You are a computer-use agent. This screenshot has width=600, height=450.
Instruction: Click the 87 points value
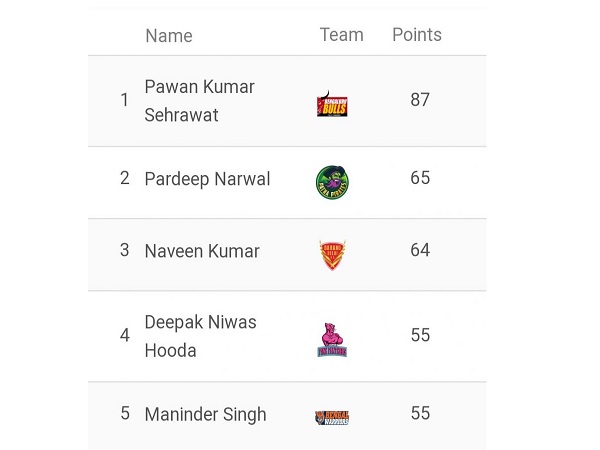(420, 99)
